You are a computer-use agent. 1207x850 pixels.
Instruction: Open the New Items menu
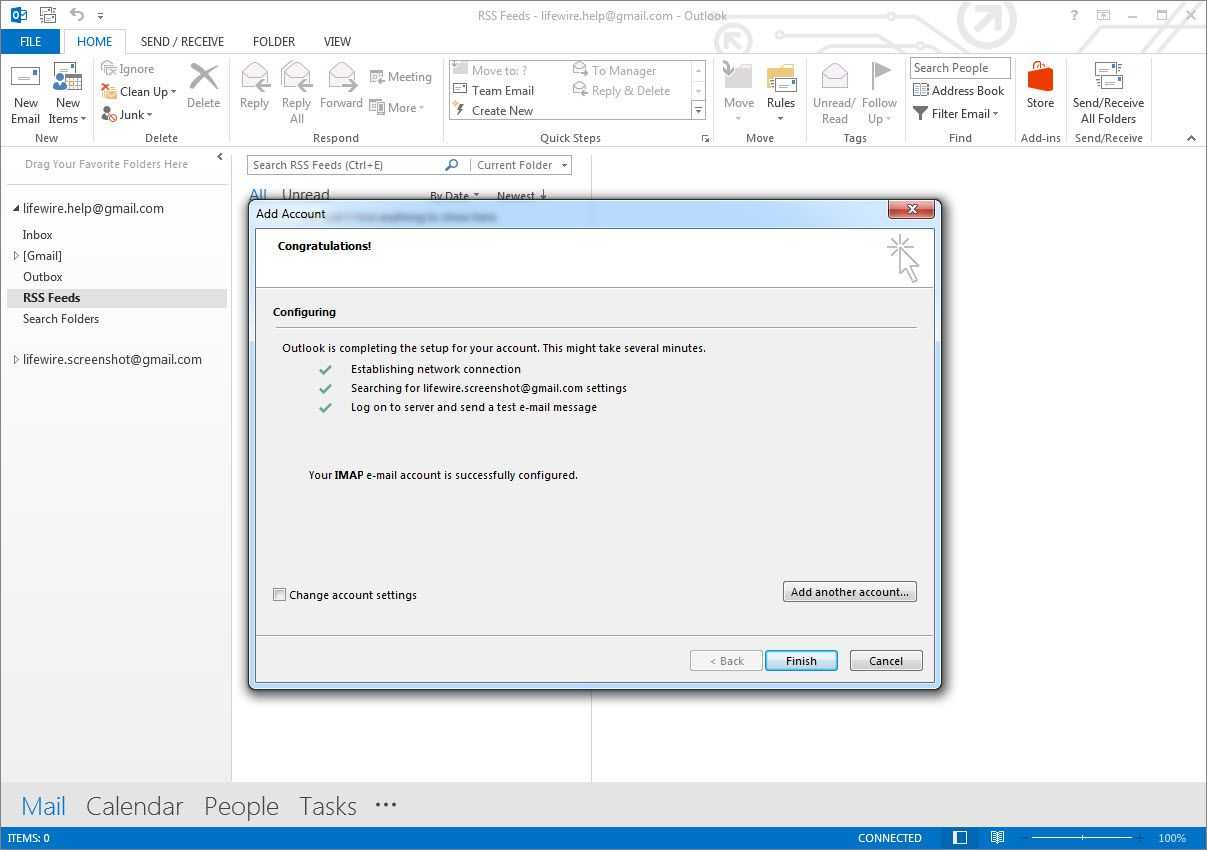coord(68,94)
